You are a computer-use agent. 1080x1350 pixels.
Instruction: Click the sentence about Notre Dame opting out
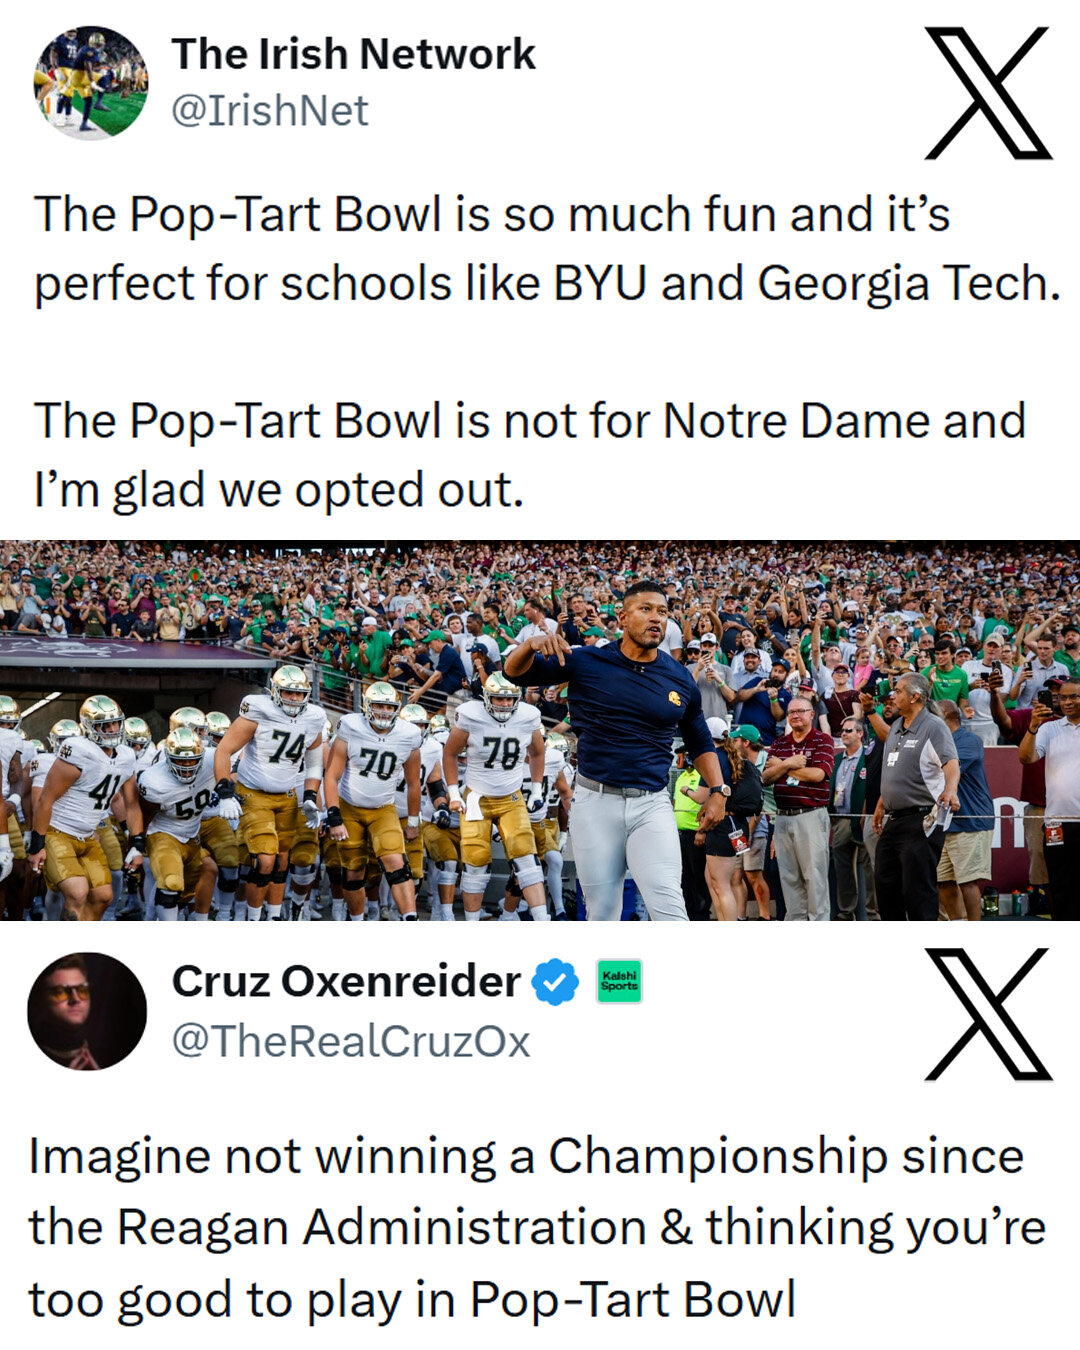click(x=530, y=455)
